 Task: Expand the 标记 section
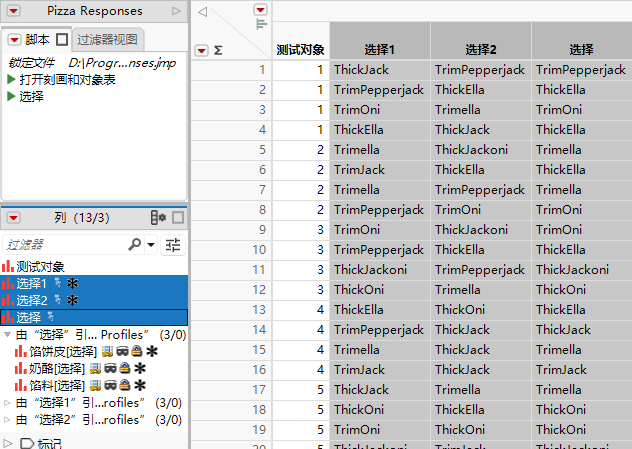pyautogui.click(x=8, y=443)
